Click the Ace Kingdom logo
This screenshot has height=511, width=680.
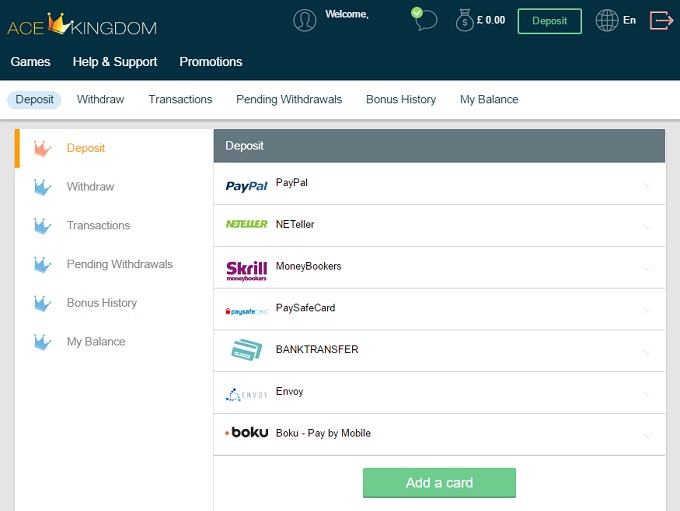tap(82, 24)
